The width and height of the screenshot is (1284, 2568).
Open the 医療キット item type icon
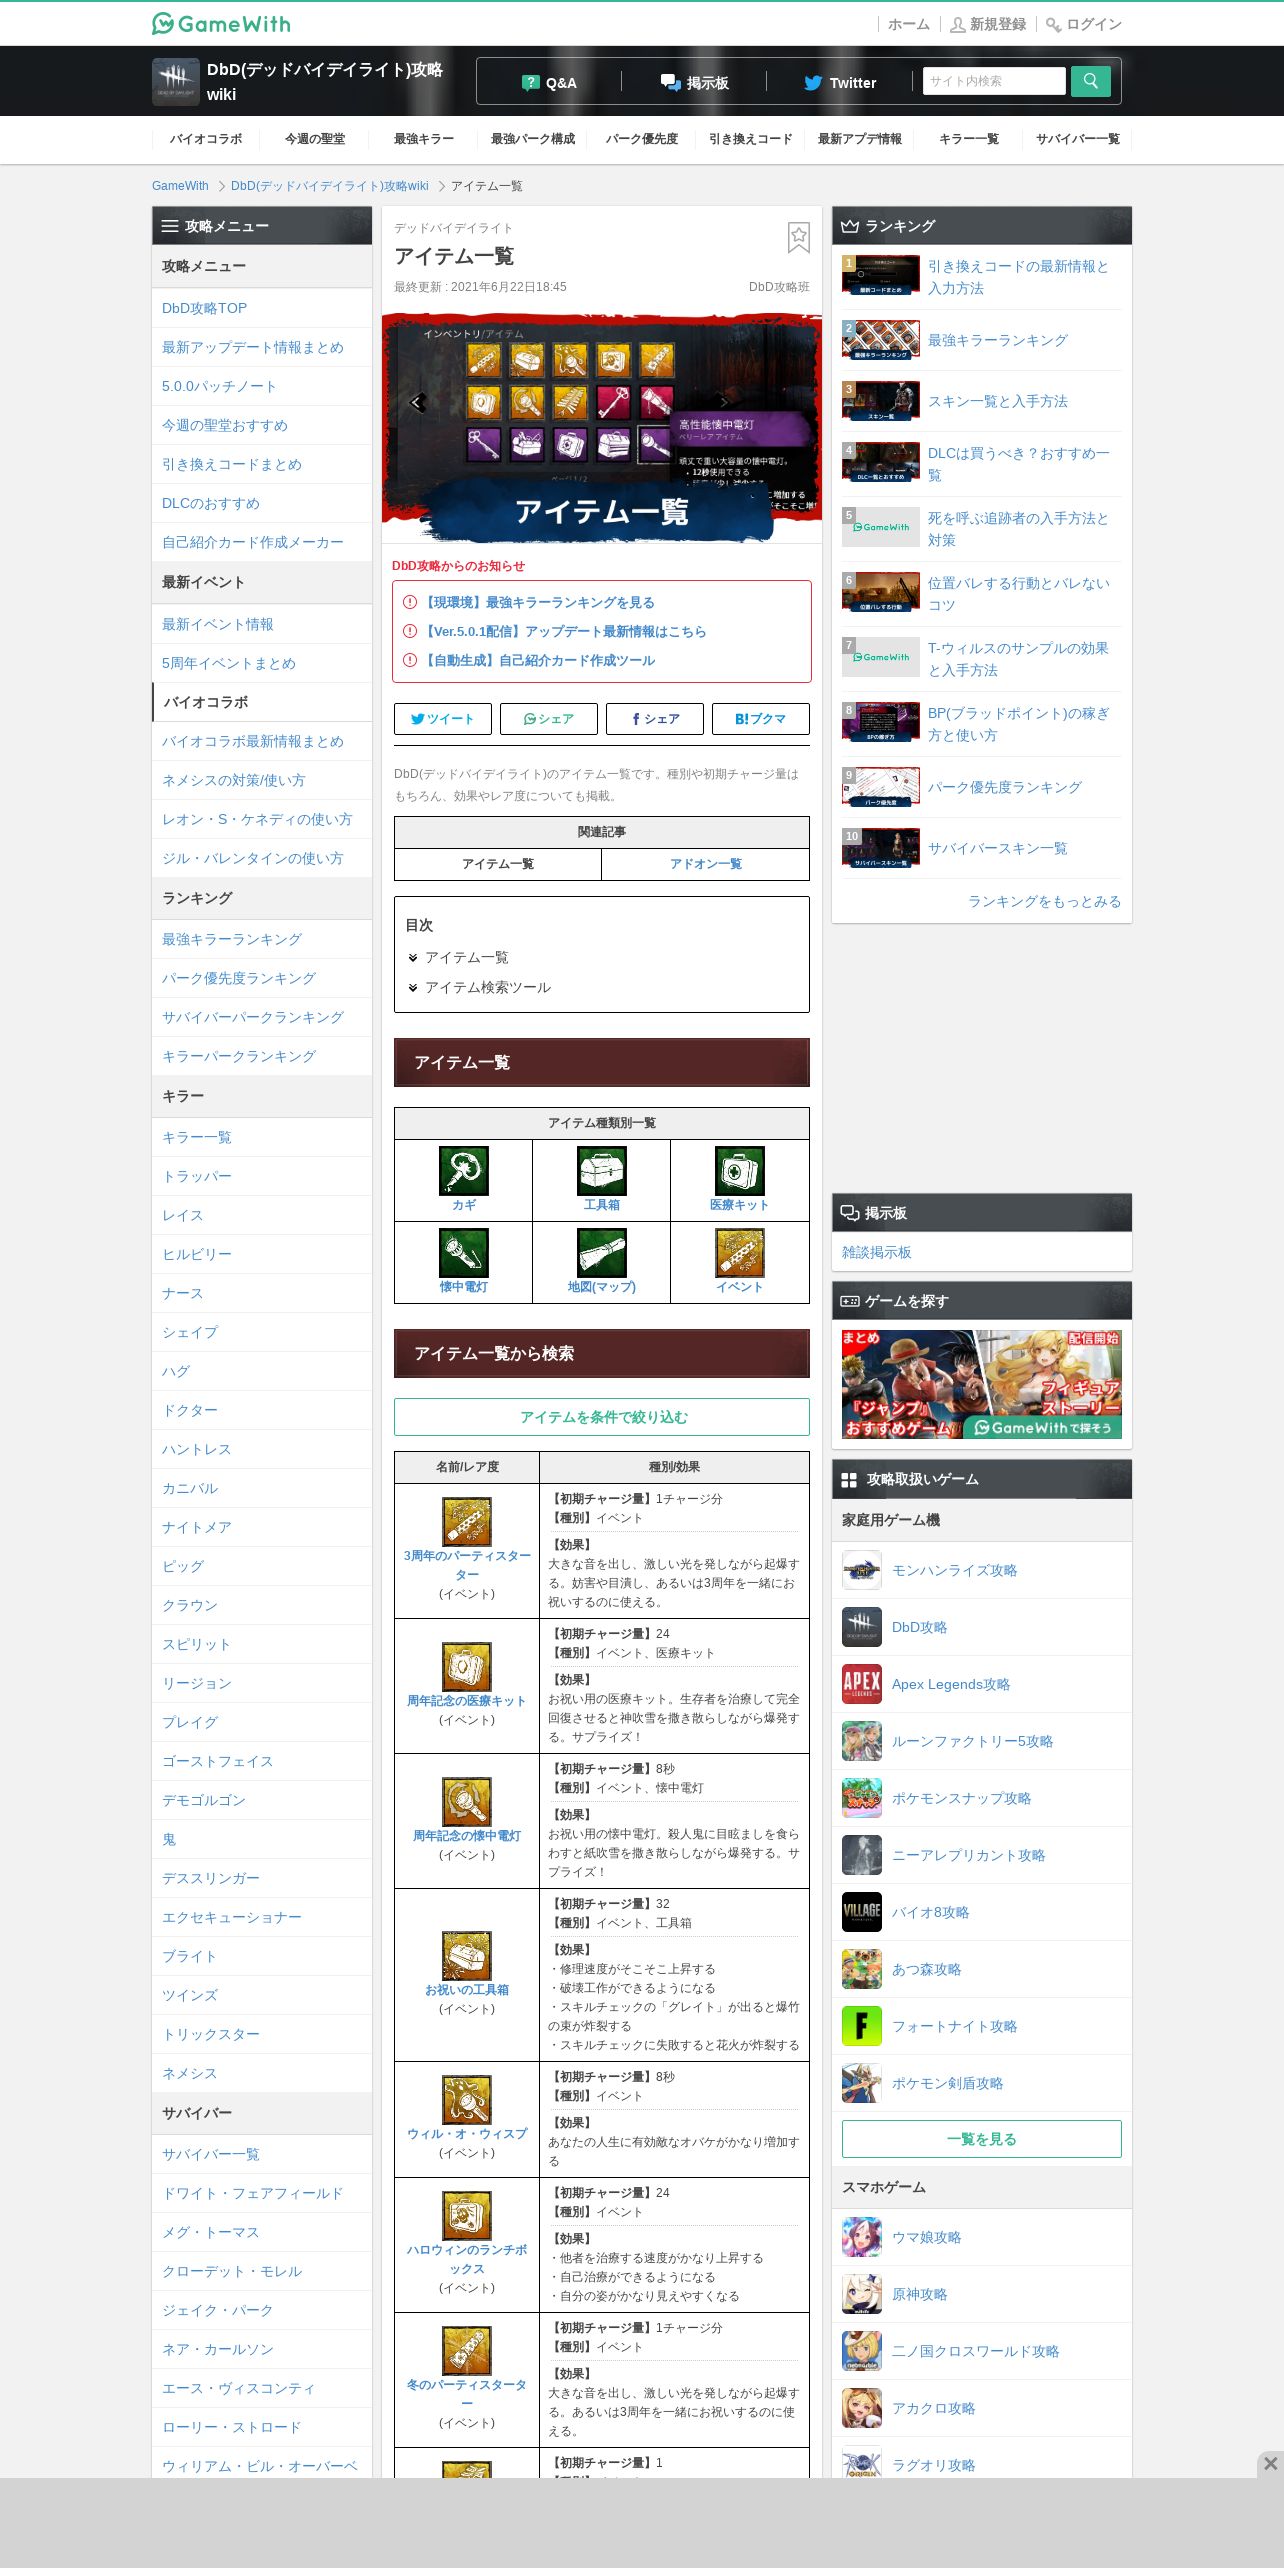click(x=740, y=1171)
